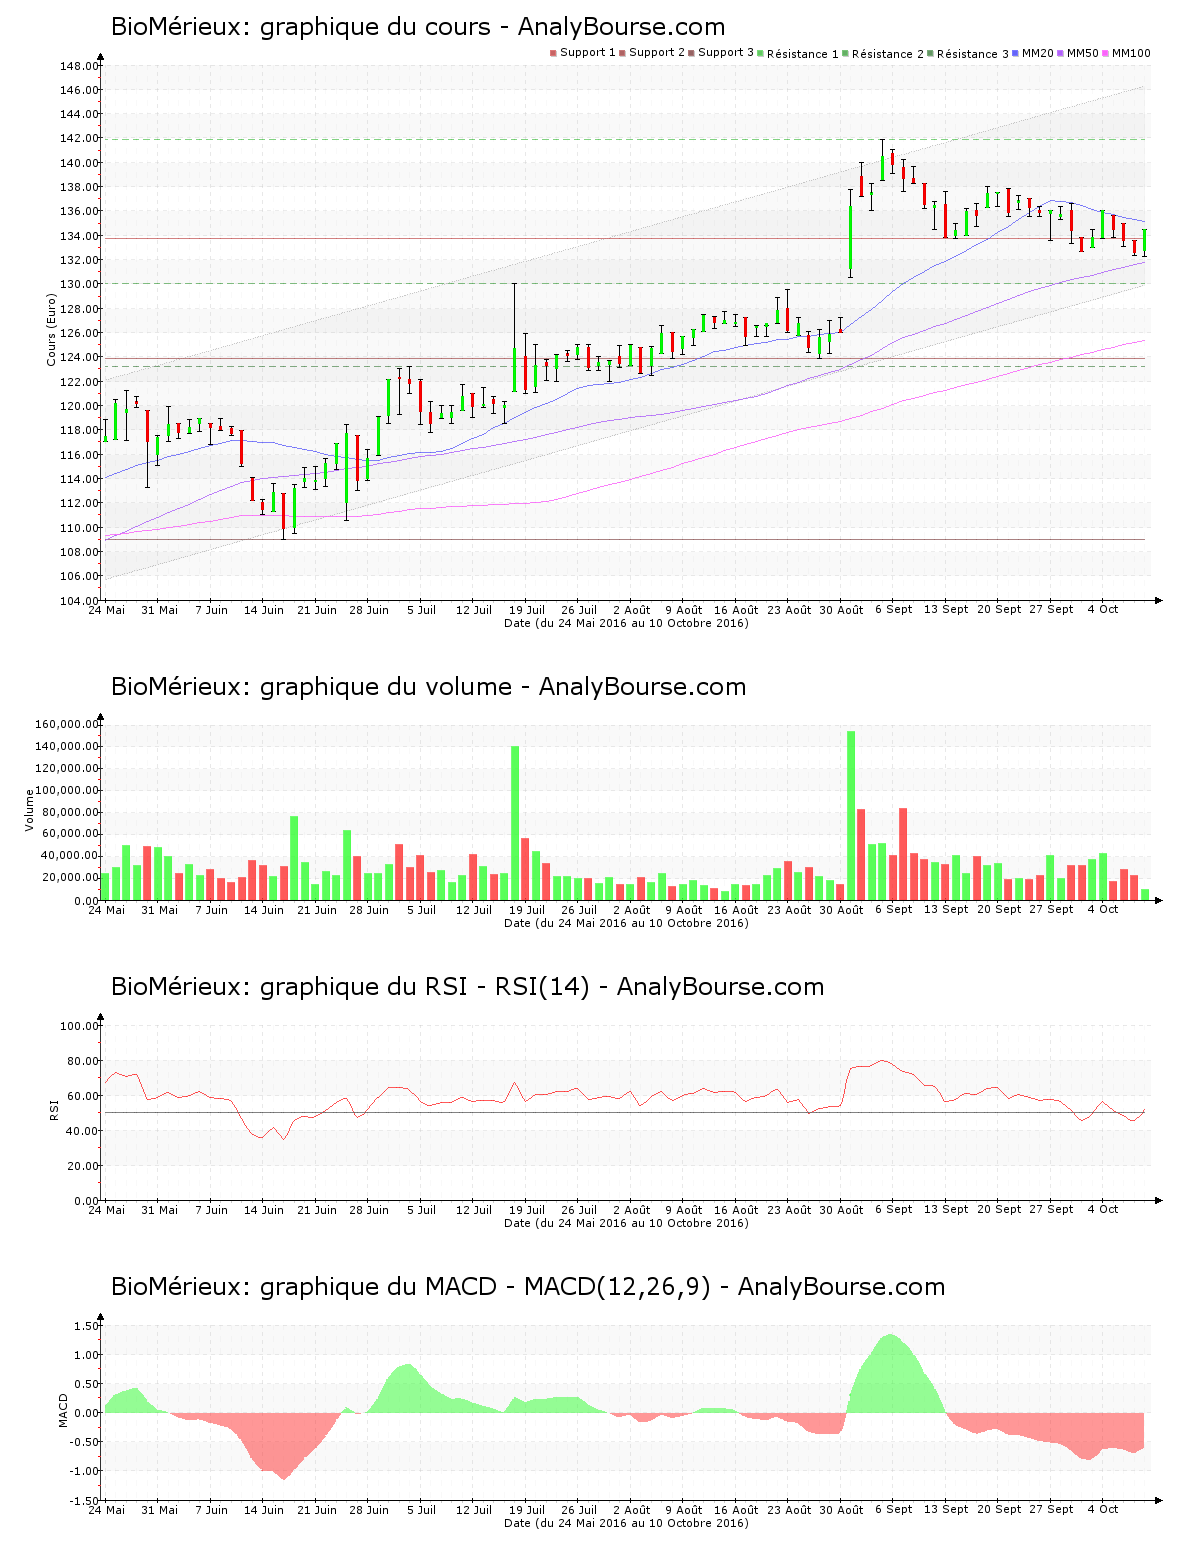Viewport: 1200px width, 1550px height.
Task: Select the MM50 legend label
Action: point(1083,52)
